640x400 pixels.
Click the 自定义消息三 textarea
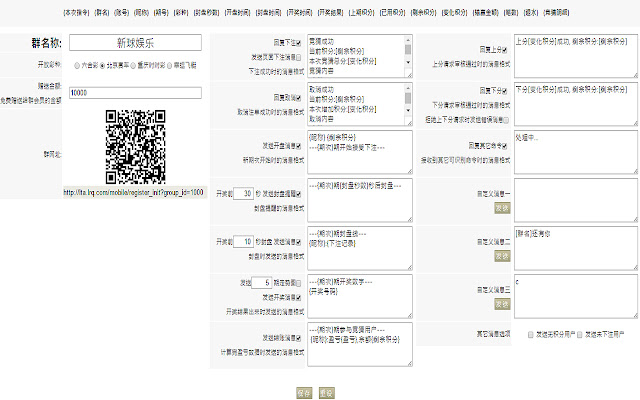(576, 296)
